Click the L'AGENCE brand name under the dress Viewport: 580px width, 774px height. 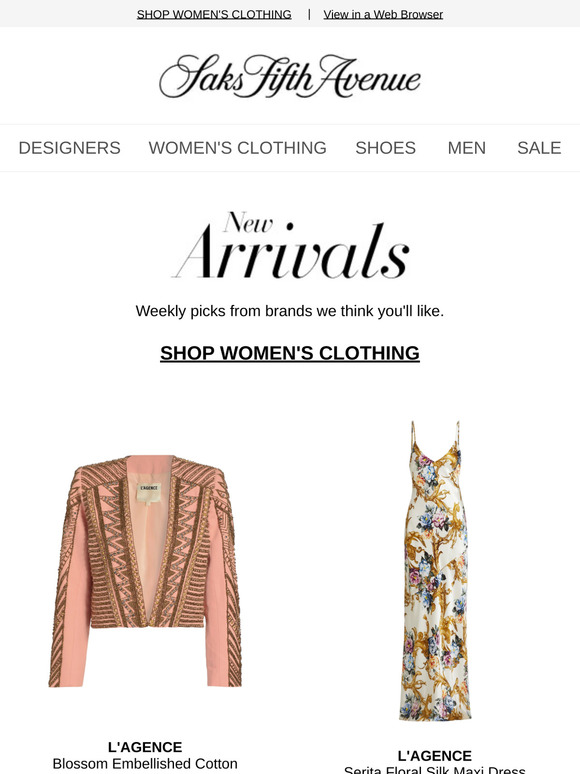(435, 756)
